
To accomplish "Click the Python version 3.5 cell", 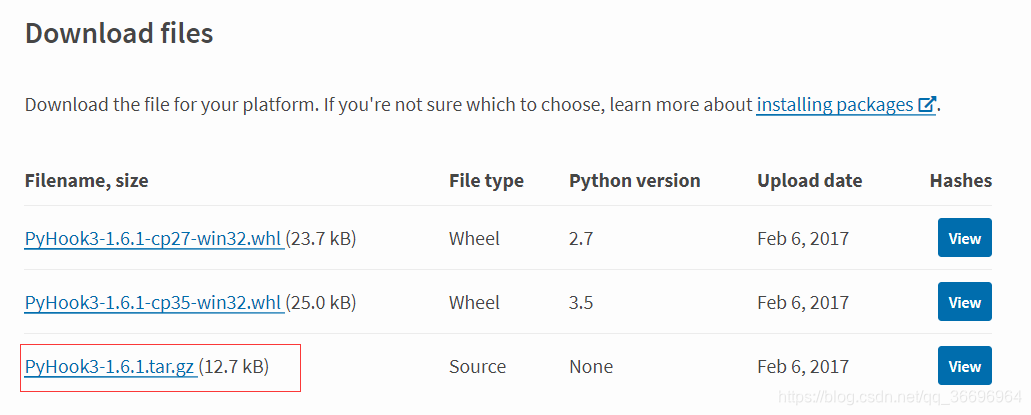I will 581,303.
